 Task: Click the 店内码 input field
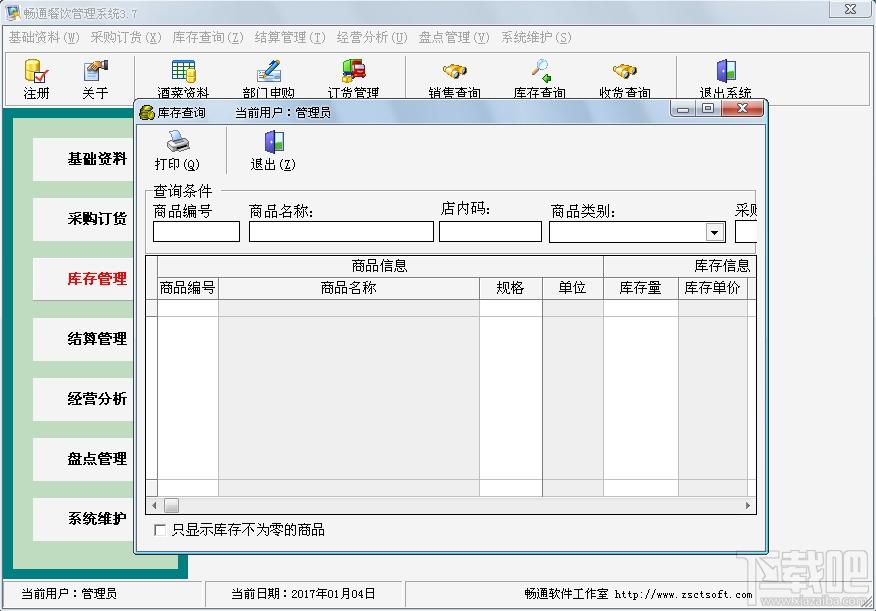click(491, 232)
